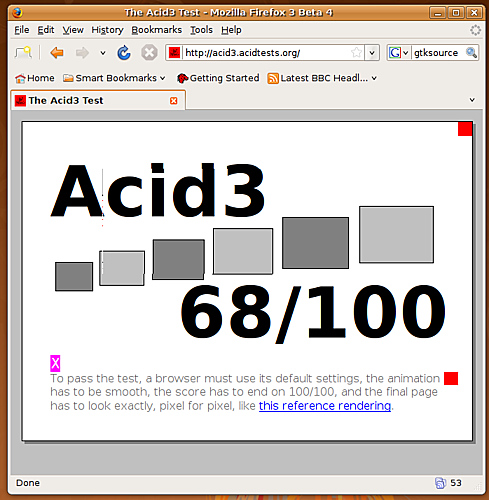Viewport: 489px width, 500px height.
Task: Open the Getting Started bookmark
Action: (218, 78)
